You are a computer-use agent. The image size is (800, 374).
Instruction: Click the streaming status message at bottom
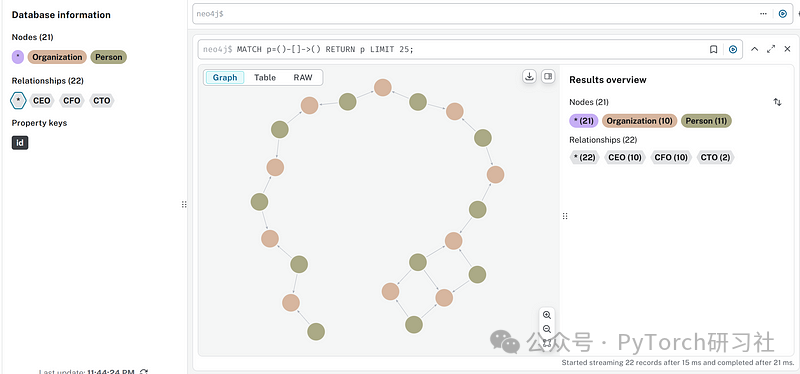click(x=678, y=363)
